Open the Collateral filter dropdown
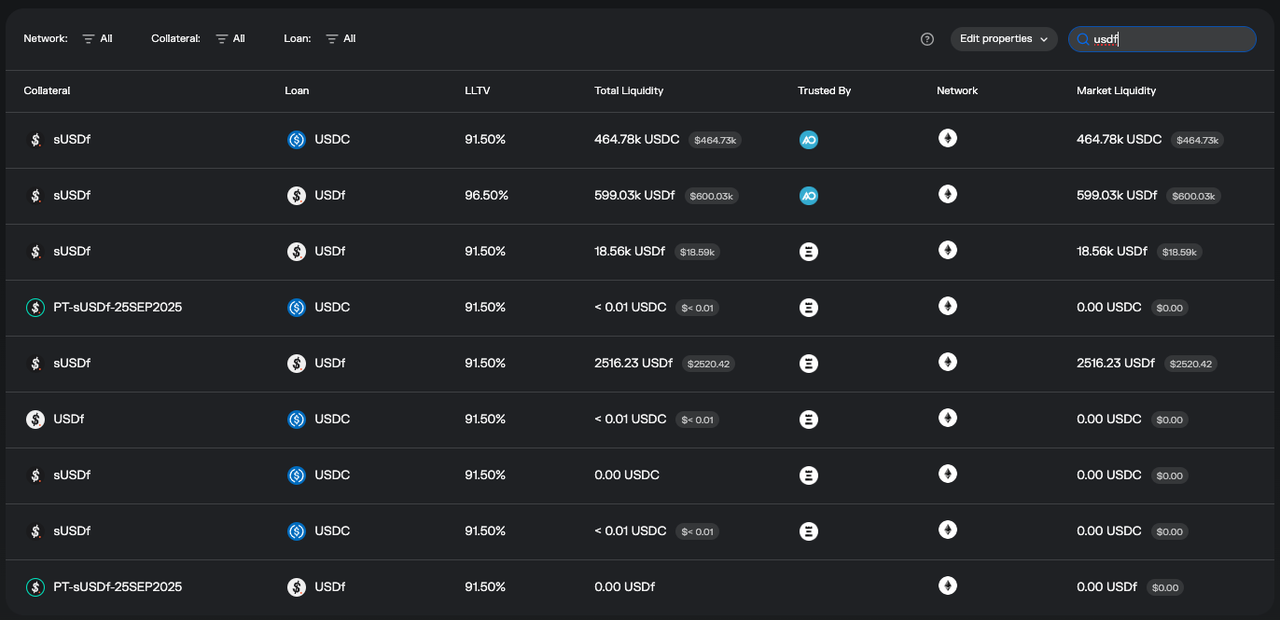 coord(230,39)
